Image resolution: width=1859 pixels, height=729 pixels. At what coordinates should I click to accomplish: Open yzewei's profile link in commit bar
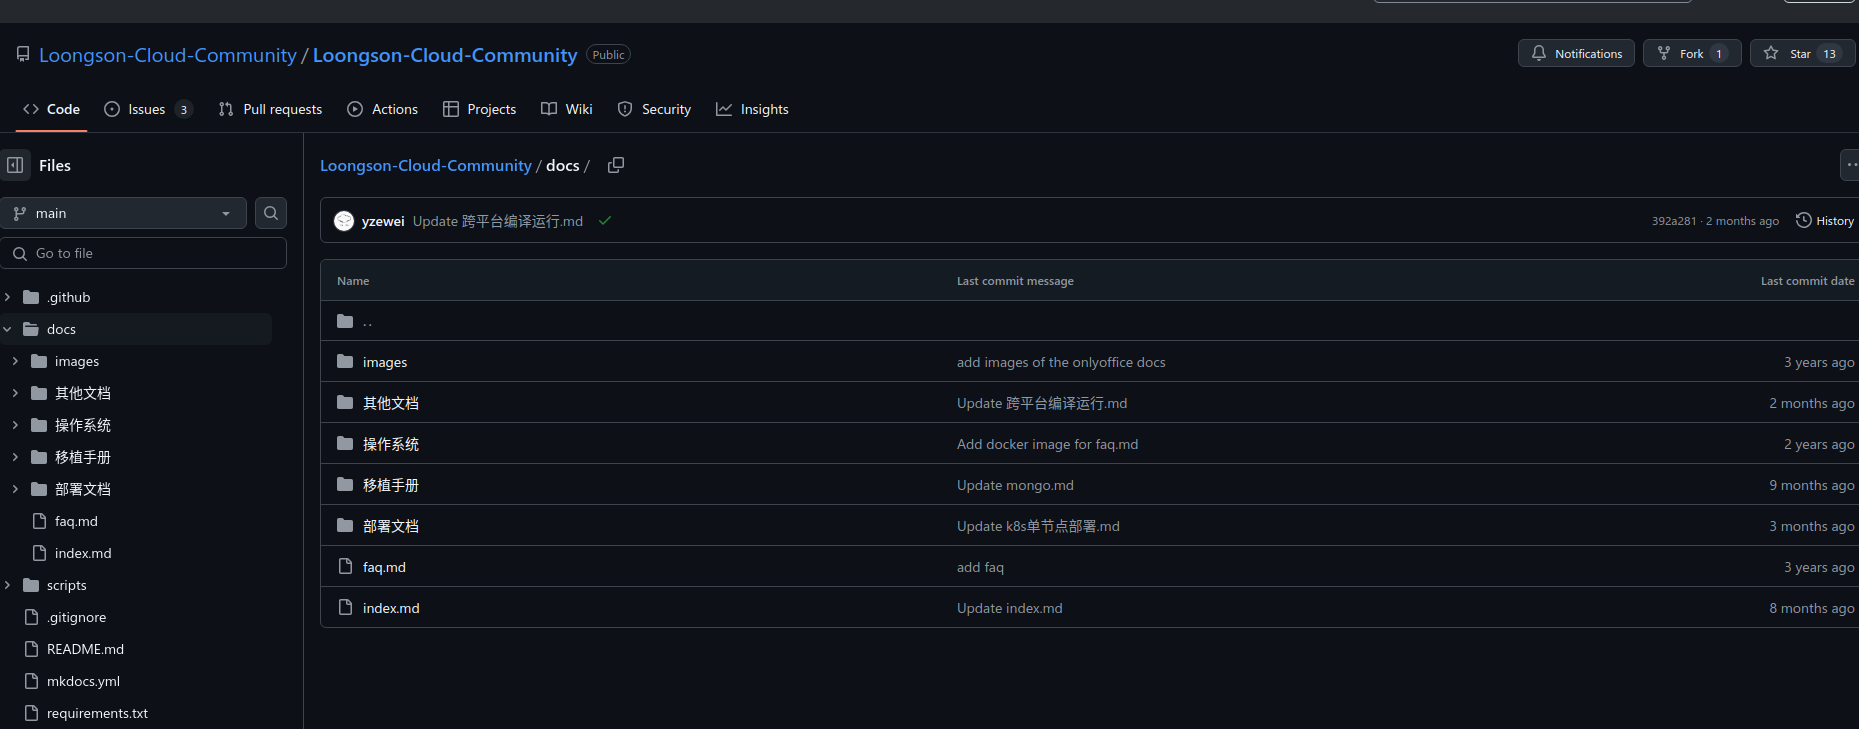383,221
